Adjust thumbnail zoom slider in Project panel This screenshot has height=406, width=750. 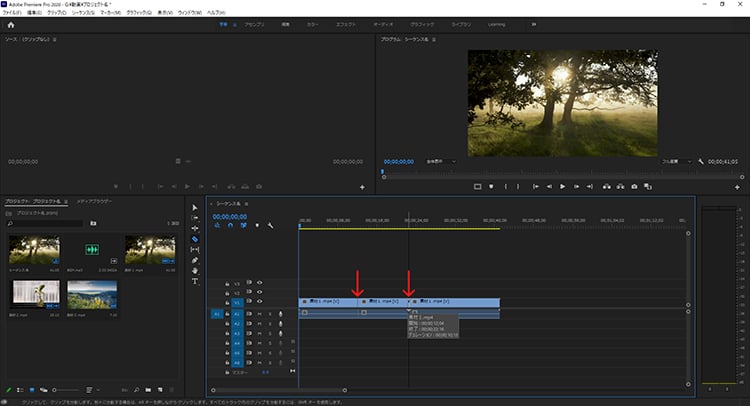(x=66, y=390)
